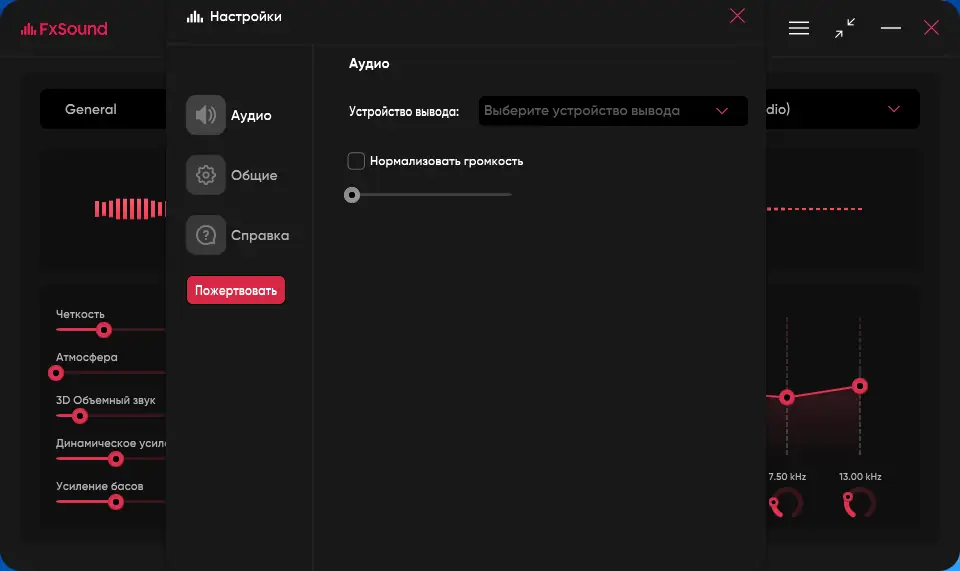Viewport: 960px width, 571px height.
Task: Select the Общие settings tab
Action: [254, 175]
